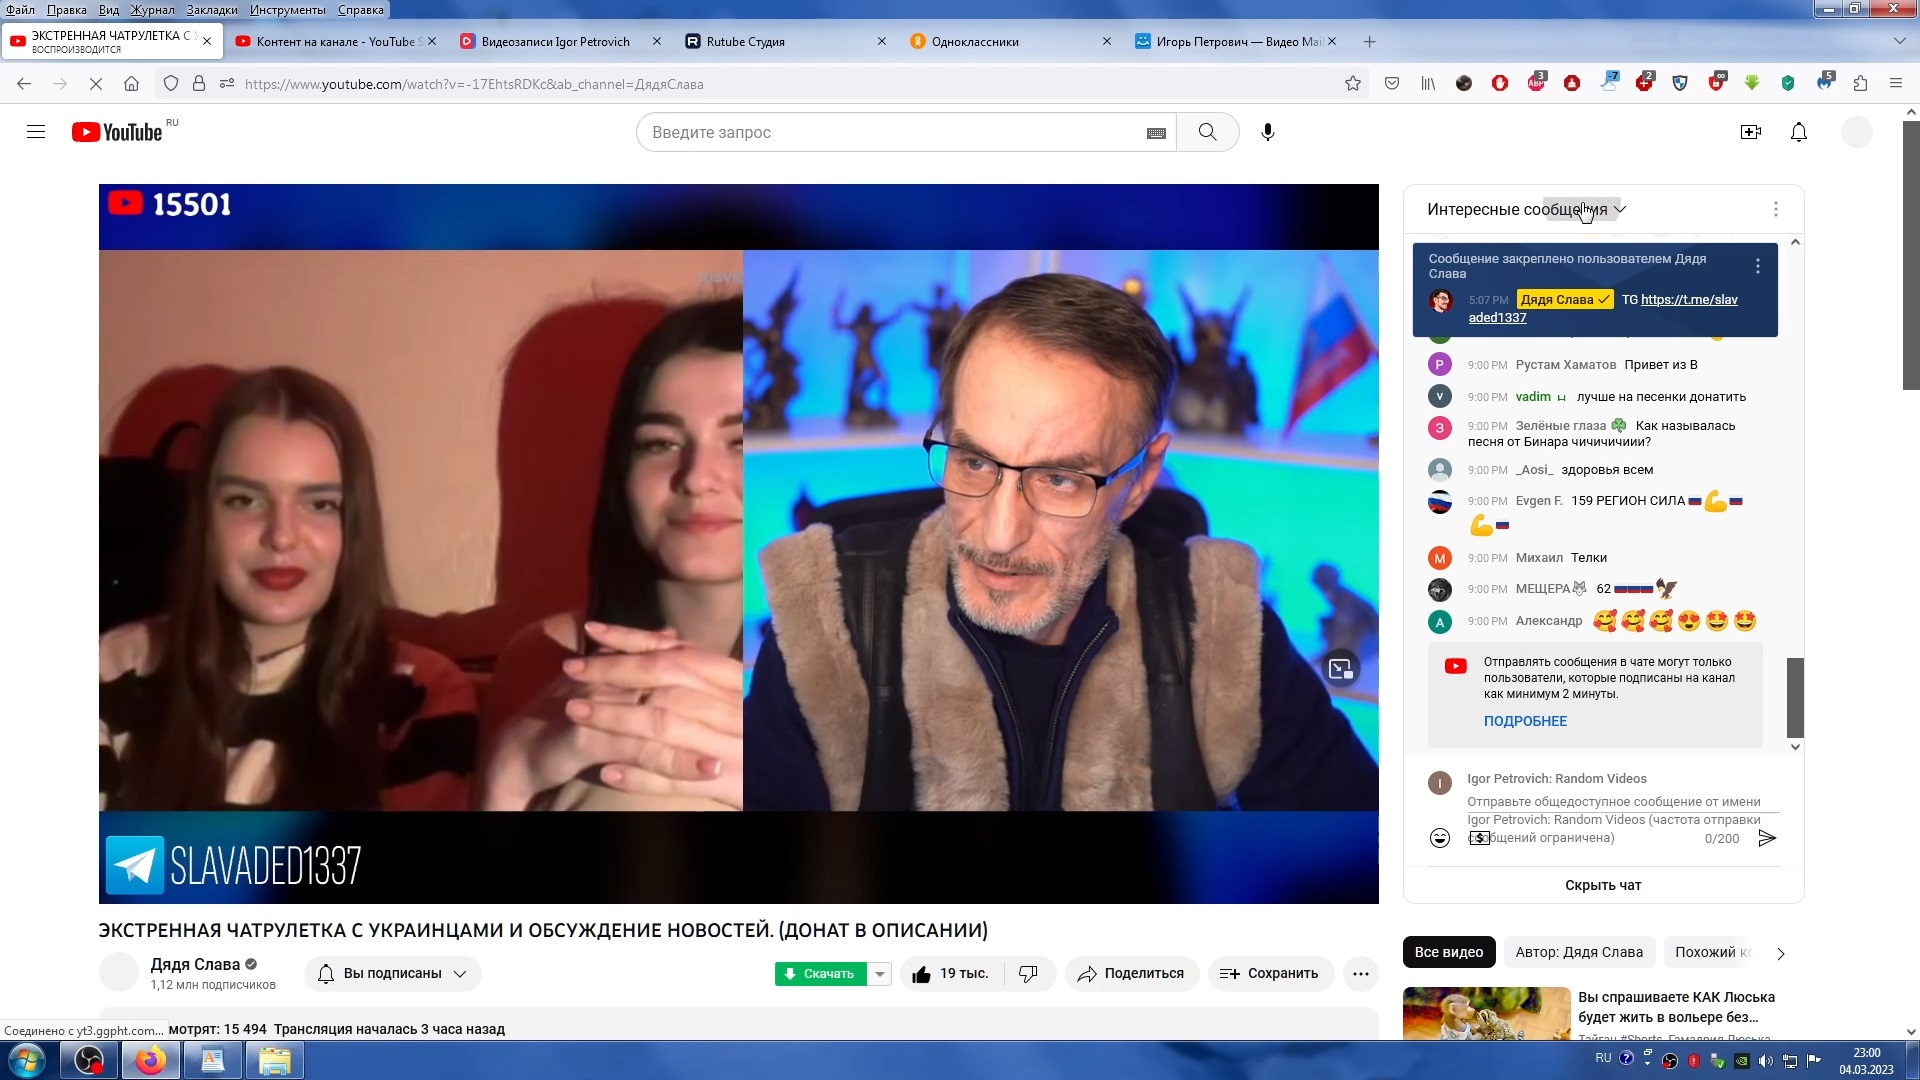The height and width of the screenshot is (1080, 1920).
Task: Switch to the Rutube Студия tab
Action: point(745,41)
